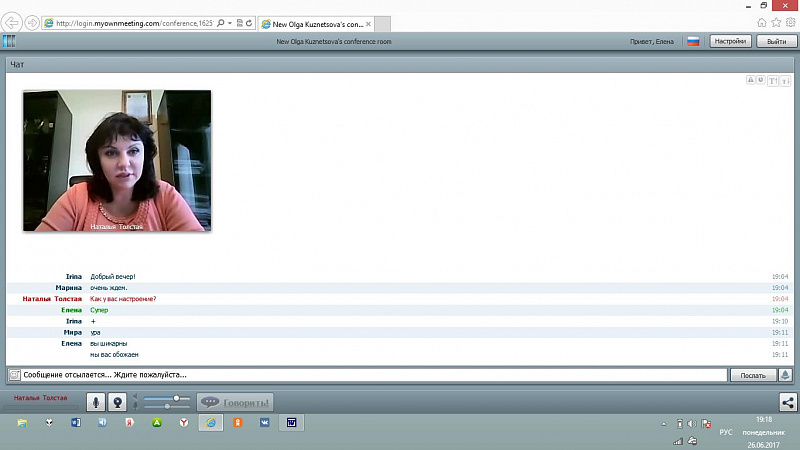Click the bell icon beside Послать

tap(785, 375)
